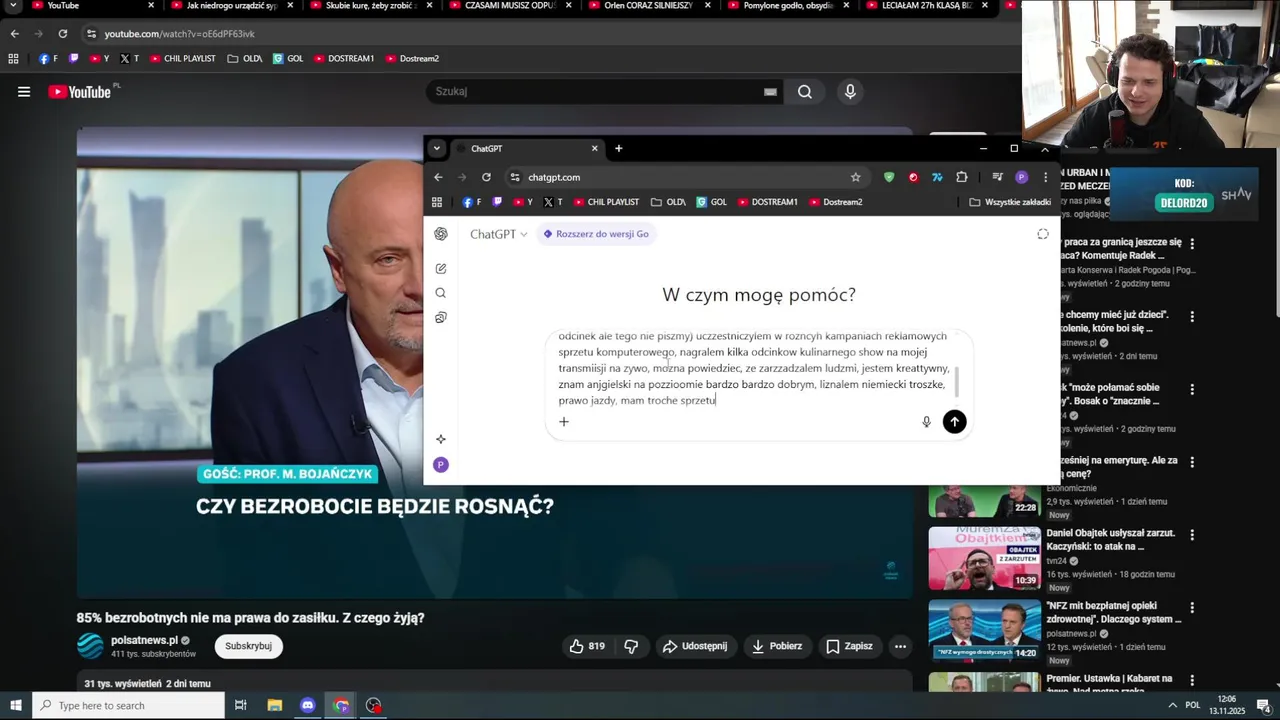This screenshot has height=720, width=1280.
Task: Click the YouTube search magnifier button
Action: (804, 92)
